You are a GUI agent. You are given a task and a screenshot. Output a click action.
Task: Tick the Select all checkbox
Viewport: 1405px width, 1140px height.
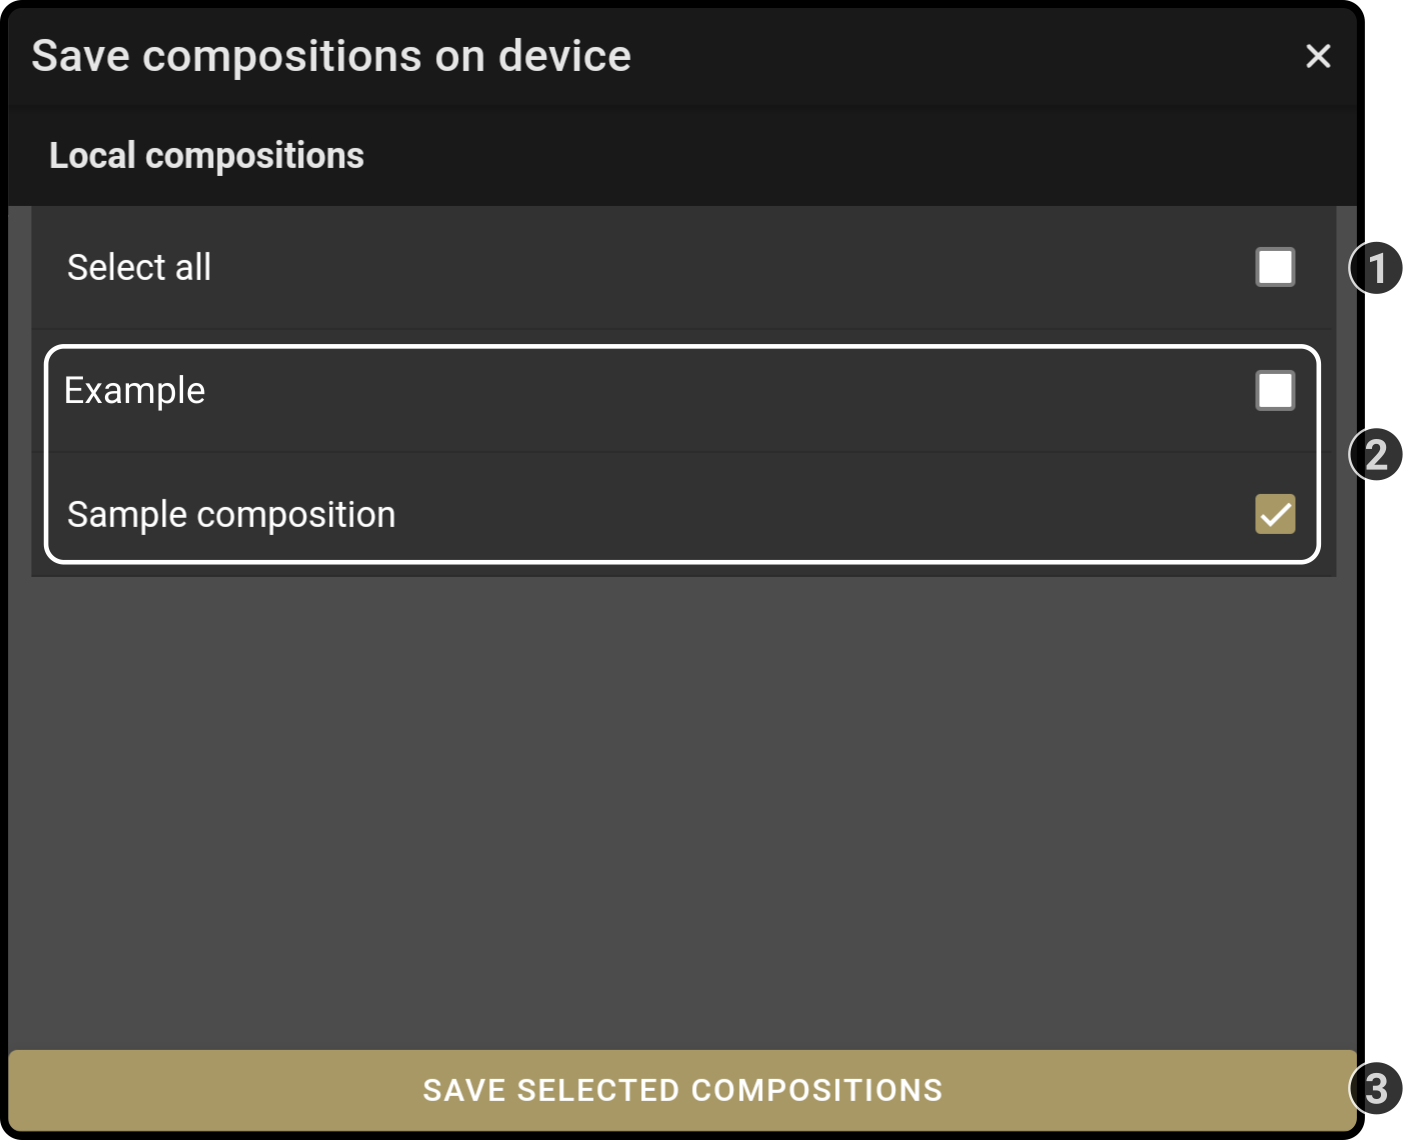pyautogui.click(x=1275, y=267)
